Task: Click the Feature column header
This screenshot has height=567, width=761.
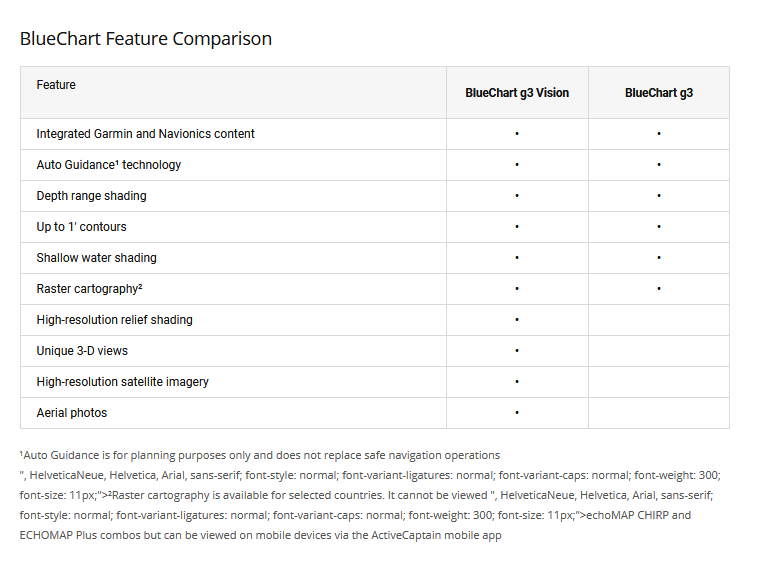Action: [56, 85]
